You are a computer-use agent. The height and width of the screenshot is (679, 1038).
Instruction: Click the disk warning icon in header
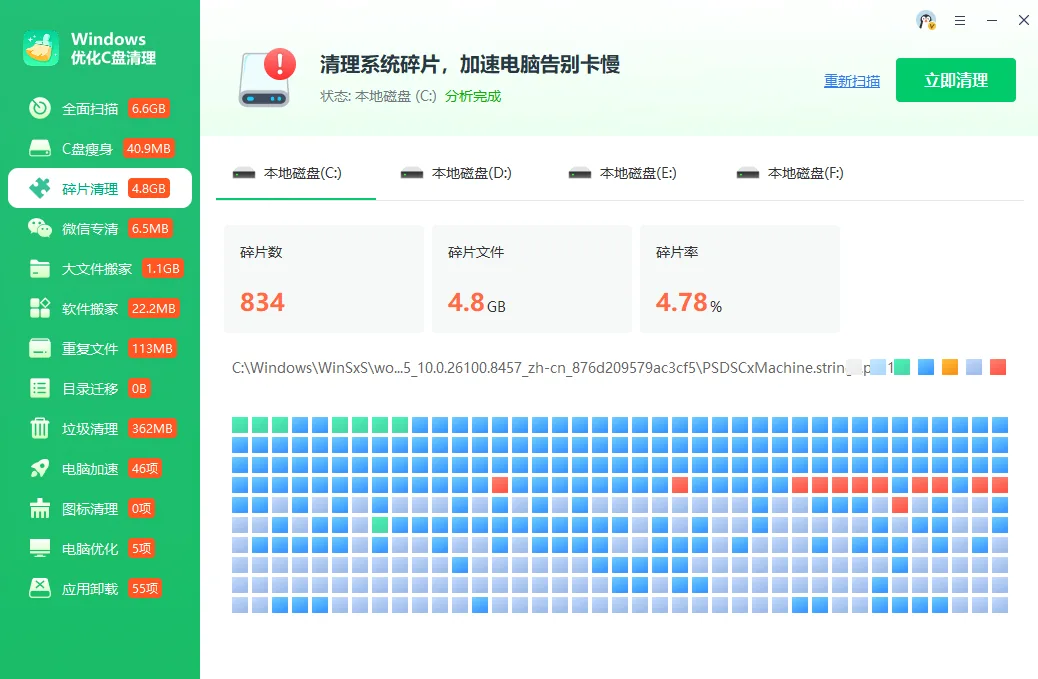[x=267, y=78]
